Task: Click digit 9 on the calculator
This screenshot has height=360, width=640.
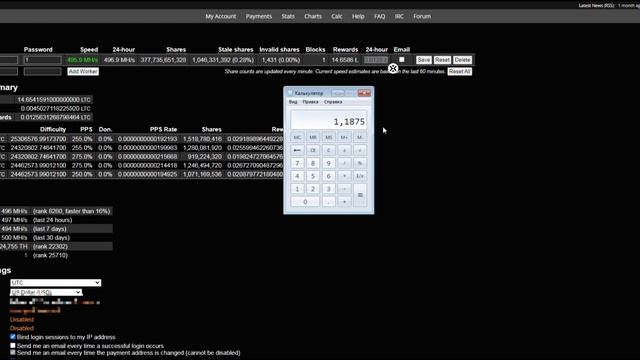Action: [329, 163]
